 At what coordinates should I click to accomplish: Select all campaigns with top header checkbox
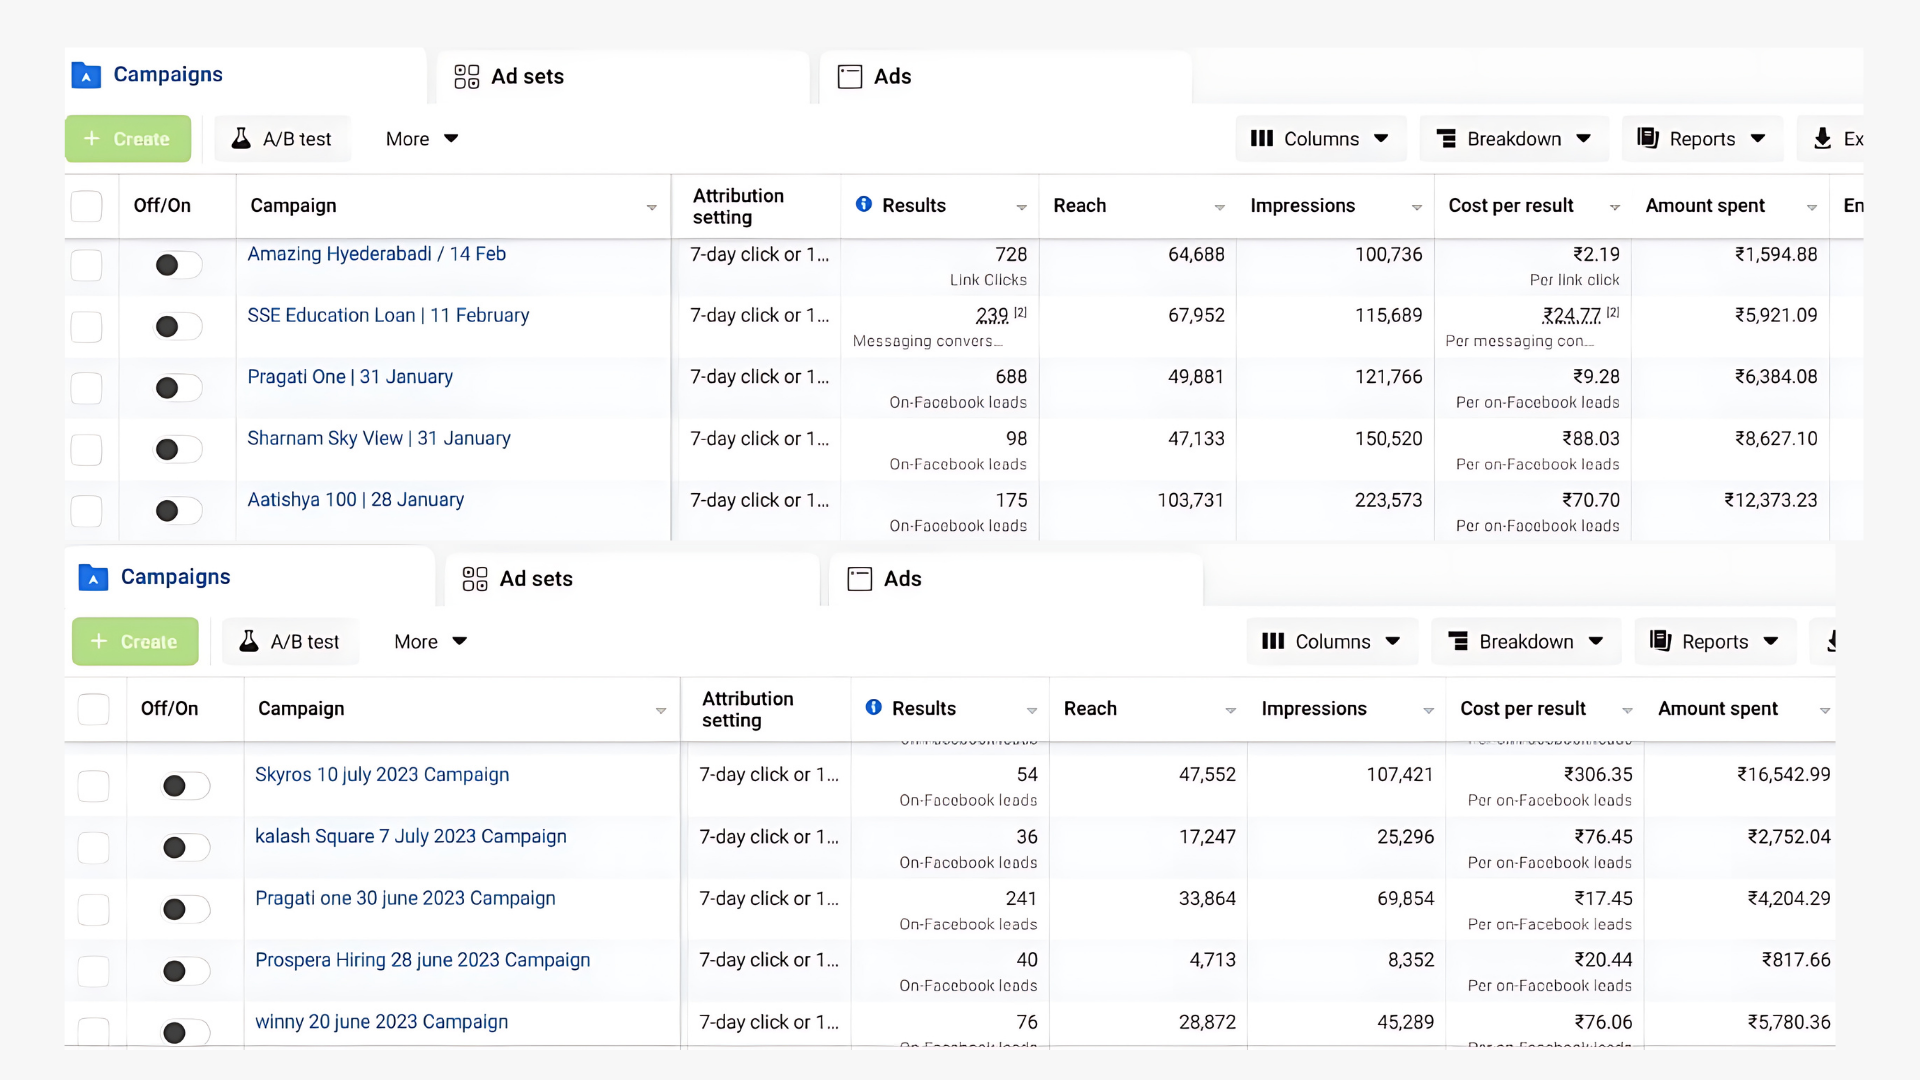(87, 206)
